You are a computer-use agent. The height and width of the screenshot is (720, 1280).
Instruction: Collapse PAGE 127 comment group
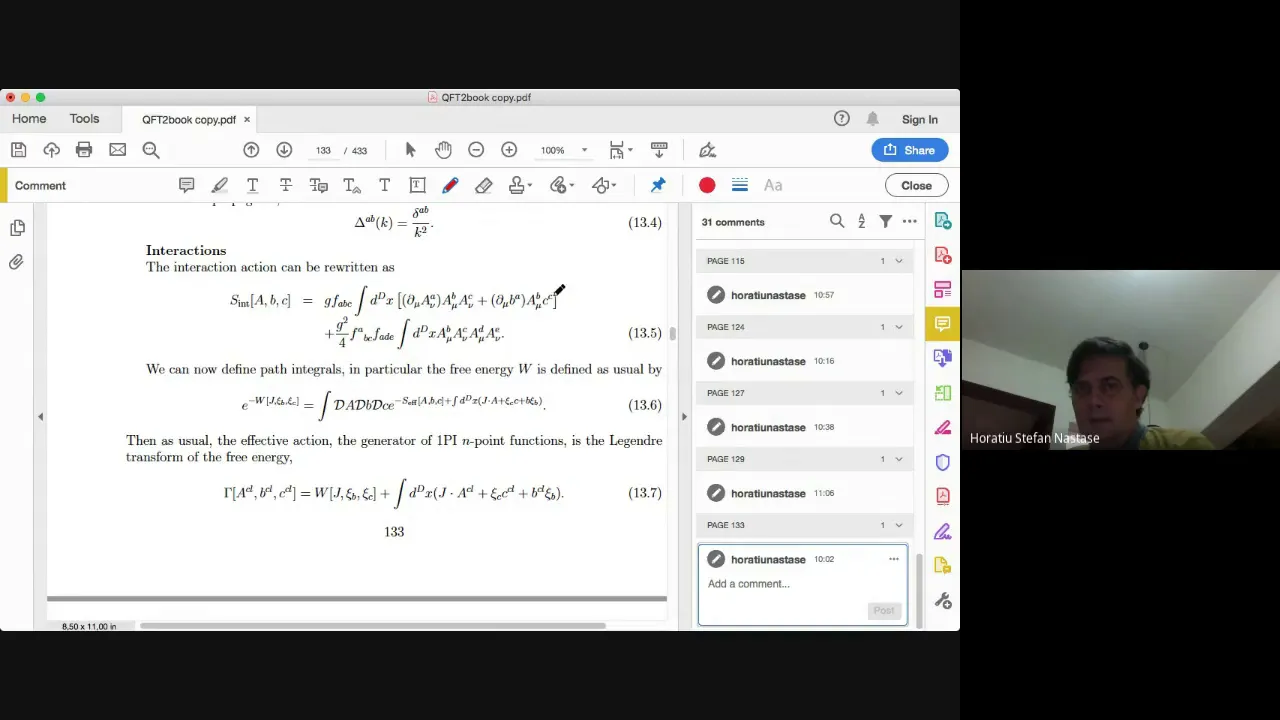pos(898,393)
